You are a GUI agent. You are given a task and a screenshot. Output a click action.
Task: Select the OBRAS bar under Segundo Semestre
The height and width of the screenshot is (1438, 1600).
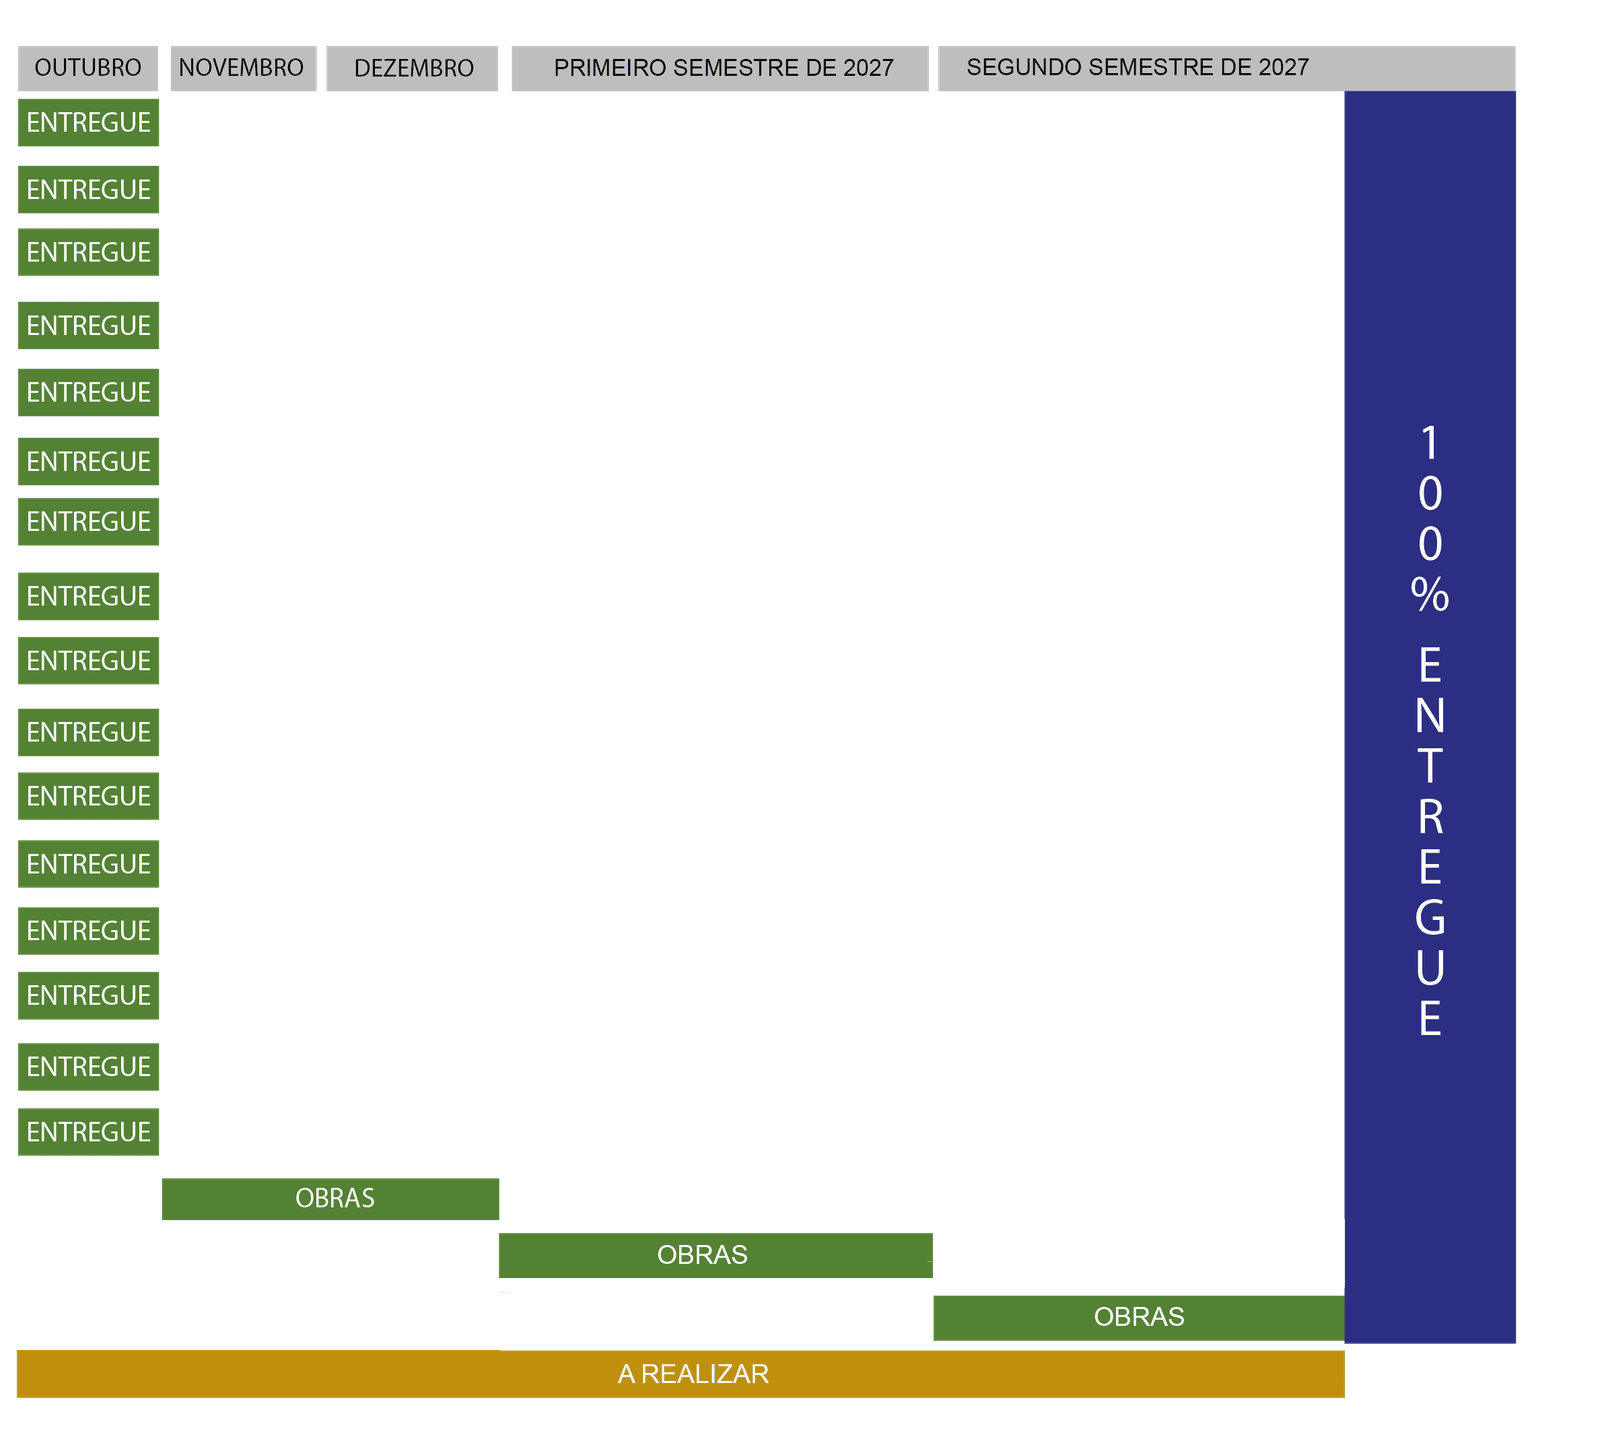point(1139,1317)
